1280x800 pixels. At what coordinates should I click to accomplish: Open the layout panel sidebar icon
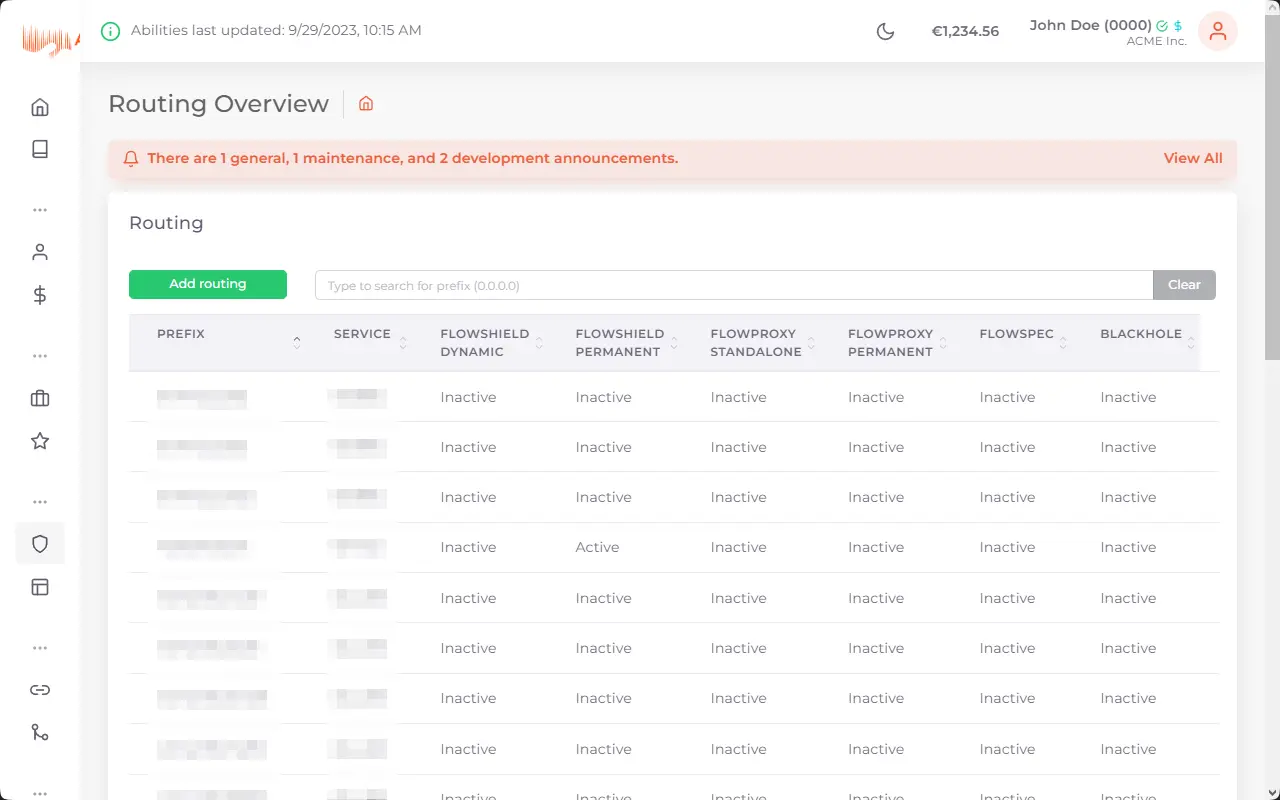click(x=40, y=587)
